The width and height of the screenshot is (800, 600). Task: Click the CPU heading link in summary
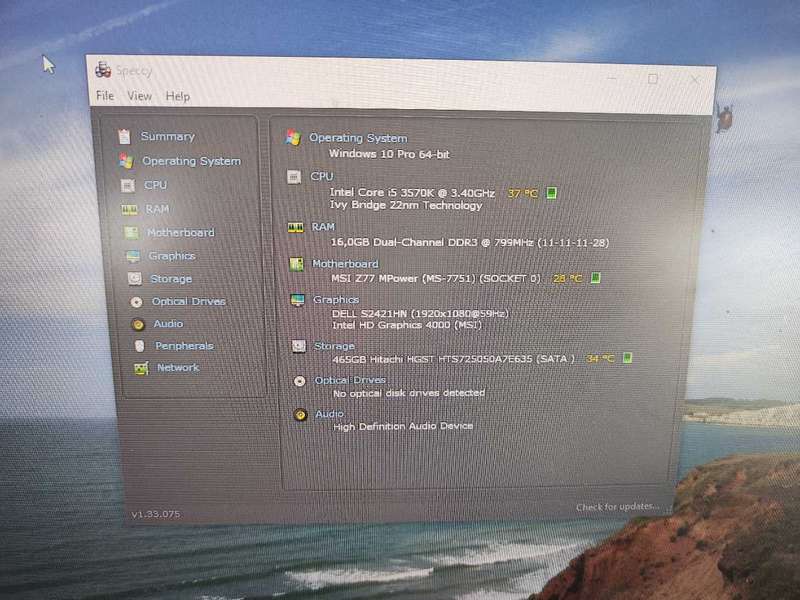(x=321, y=176)
